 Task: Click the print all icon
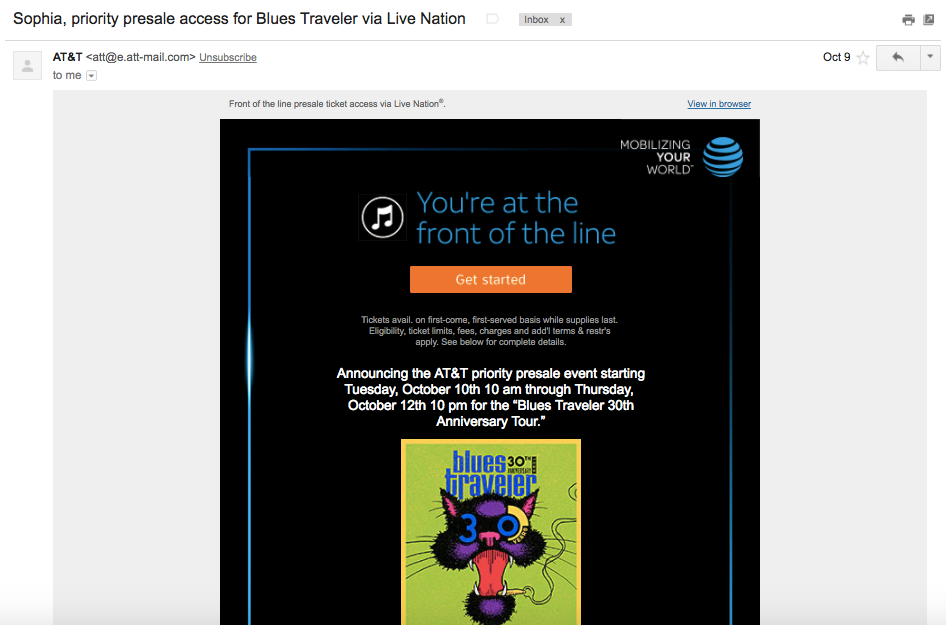tap(908, 20)
